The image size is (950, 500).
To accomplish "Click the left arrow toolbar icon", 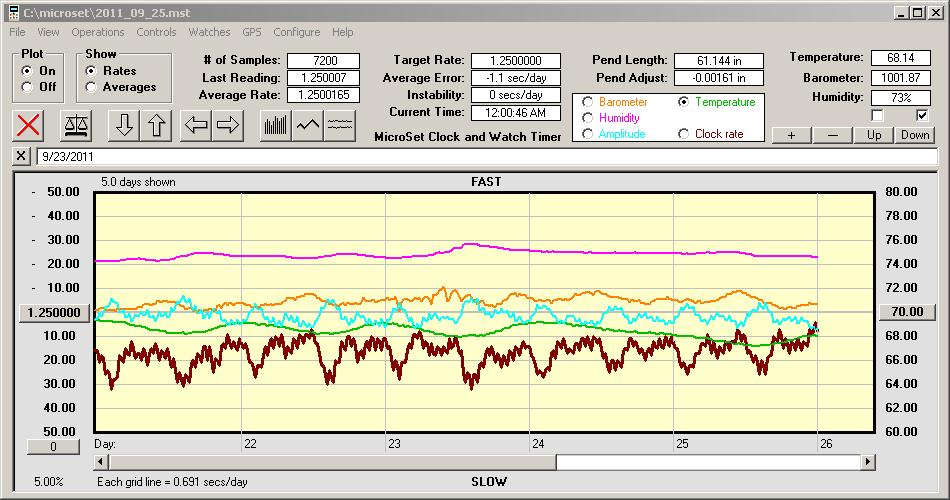I will (196, 125).
